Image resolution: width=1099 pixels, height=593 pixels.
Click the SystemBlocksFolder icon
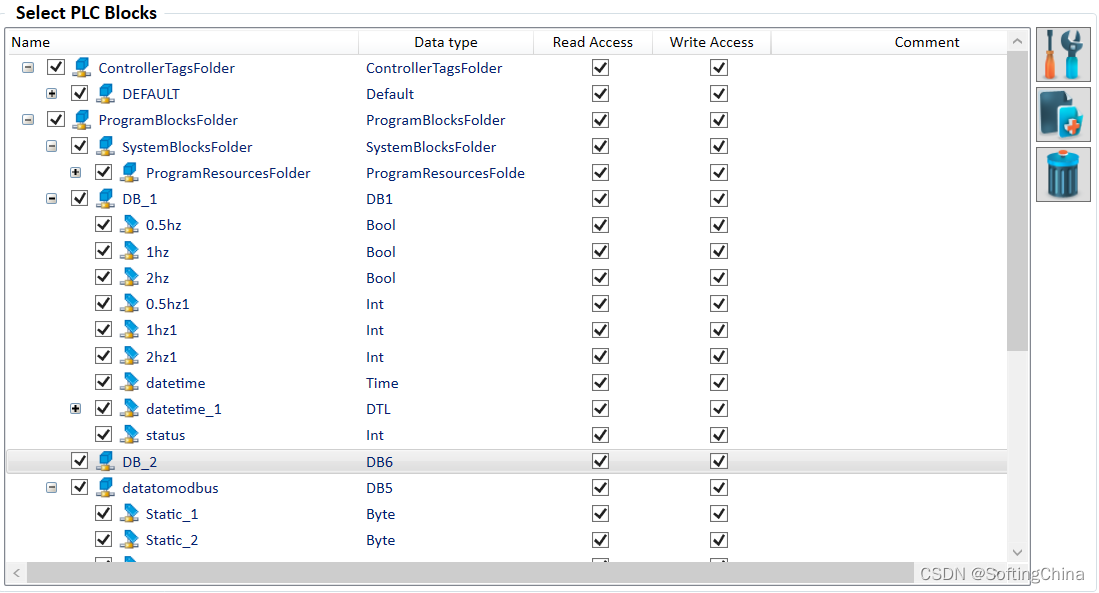point(106,146)
